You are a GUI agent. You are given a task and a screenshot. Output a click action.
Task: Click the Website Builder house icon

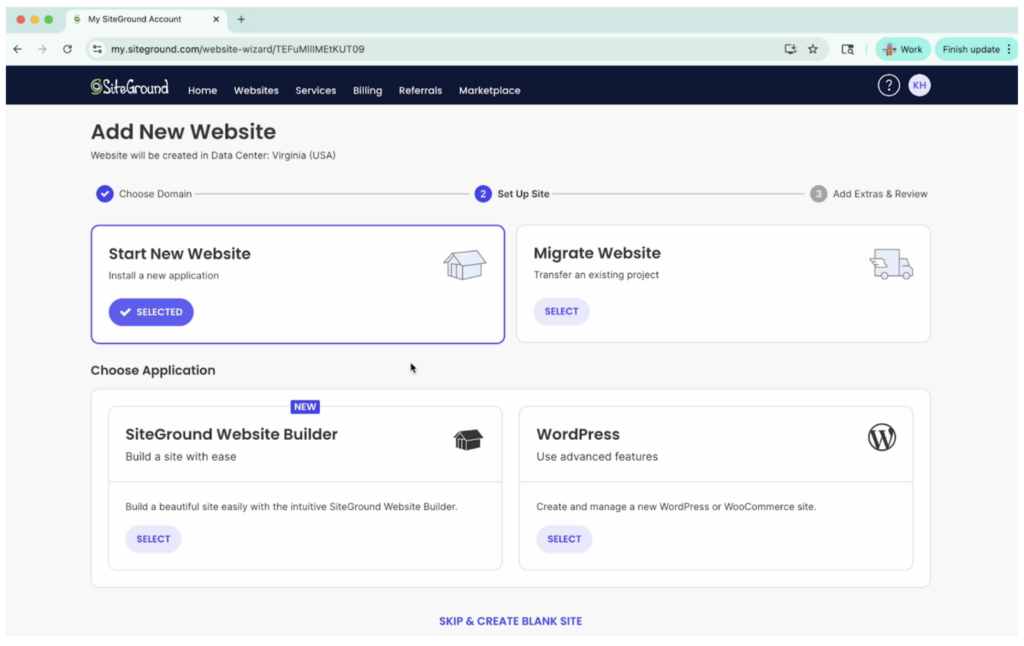tap(468, 440)
